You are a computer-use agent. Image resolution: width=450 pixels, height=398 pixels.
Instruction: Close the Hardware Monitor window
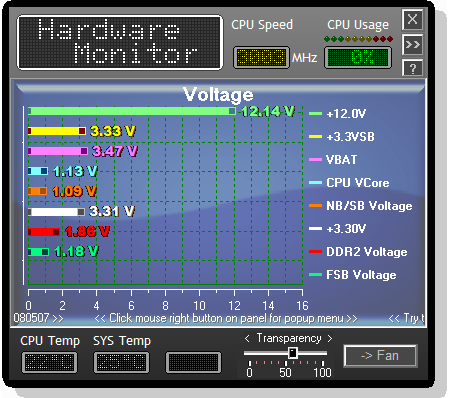(x=413, y=19)
